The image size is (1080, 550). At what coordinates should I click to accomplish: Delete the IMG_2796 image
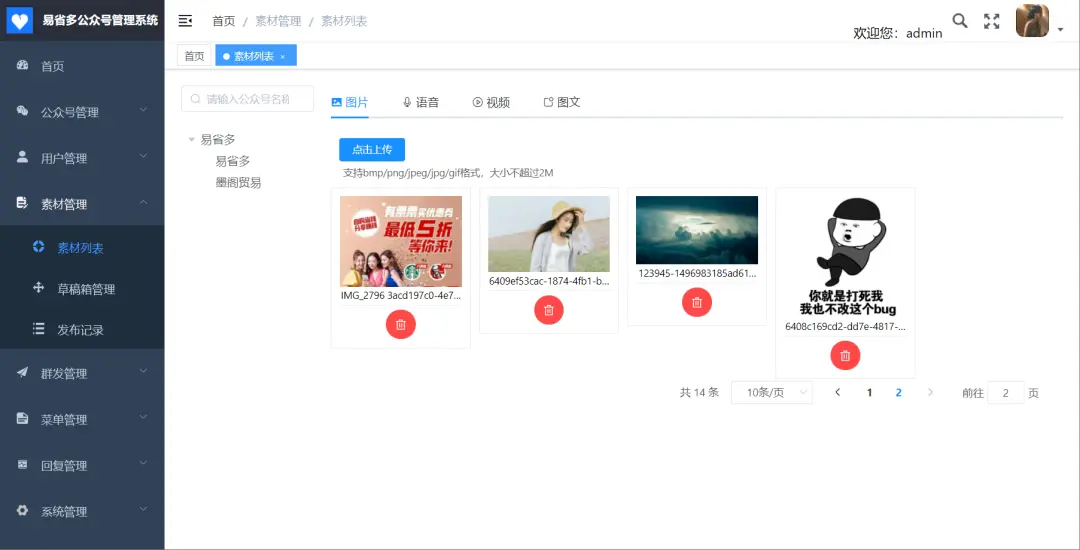401,324
